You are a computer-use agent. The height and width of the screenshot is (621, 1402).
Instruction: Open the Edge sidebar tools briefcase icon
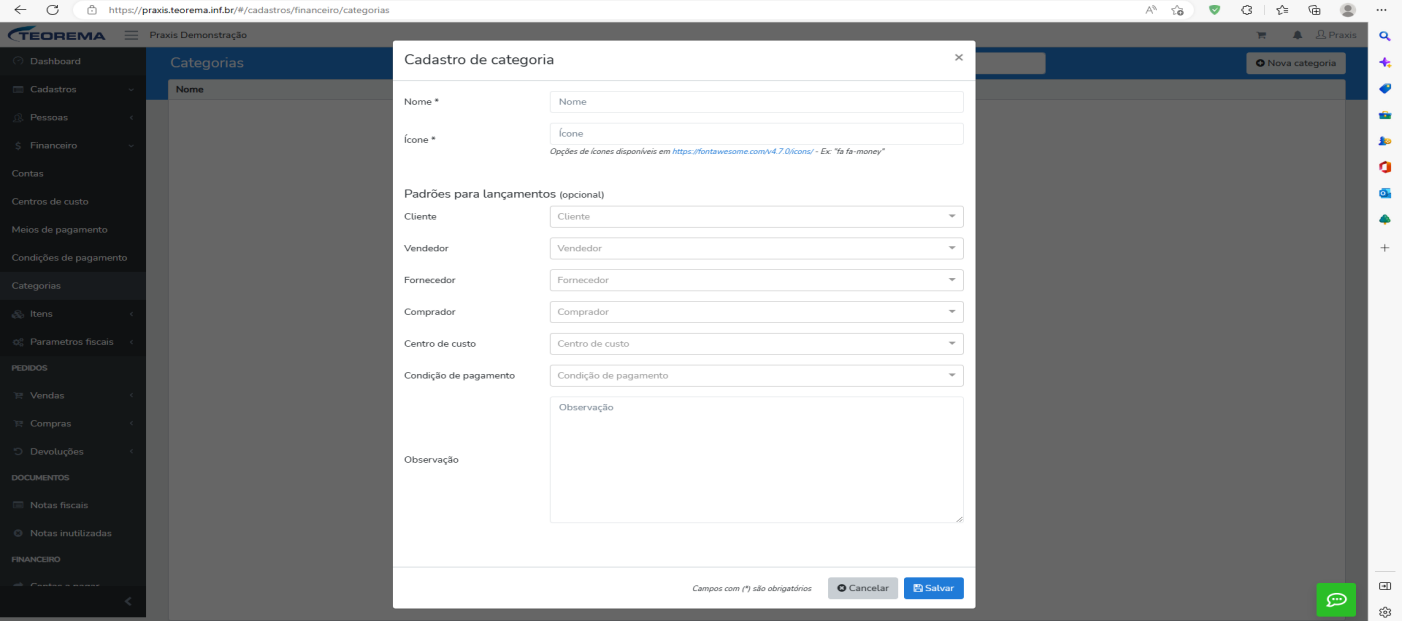coord(1385,115)
